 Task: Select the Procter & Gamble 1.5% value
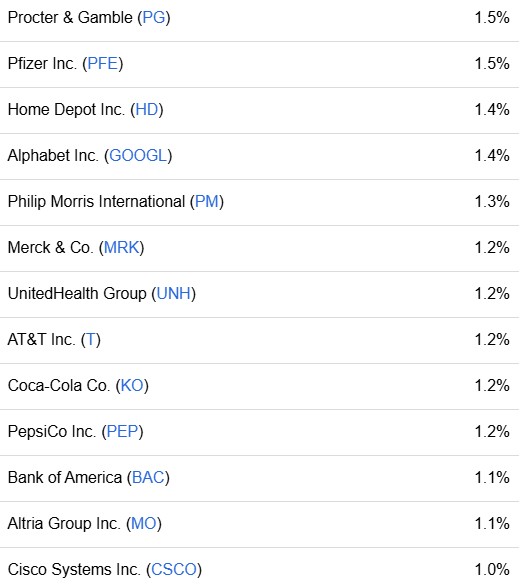[x=492, y=18]
